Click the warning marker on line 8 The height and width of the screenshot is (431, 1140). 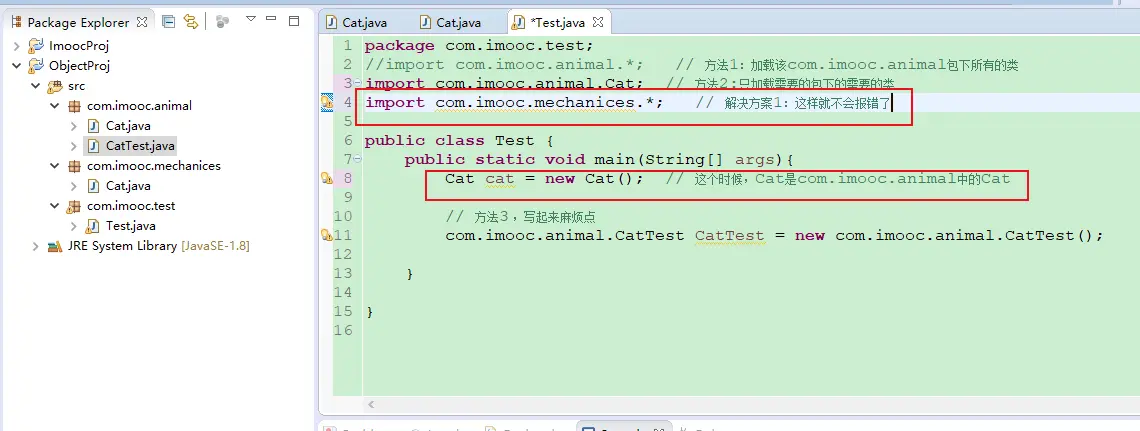(326, 178)
